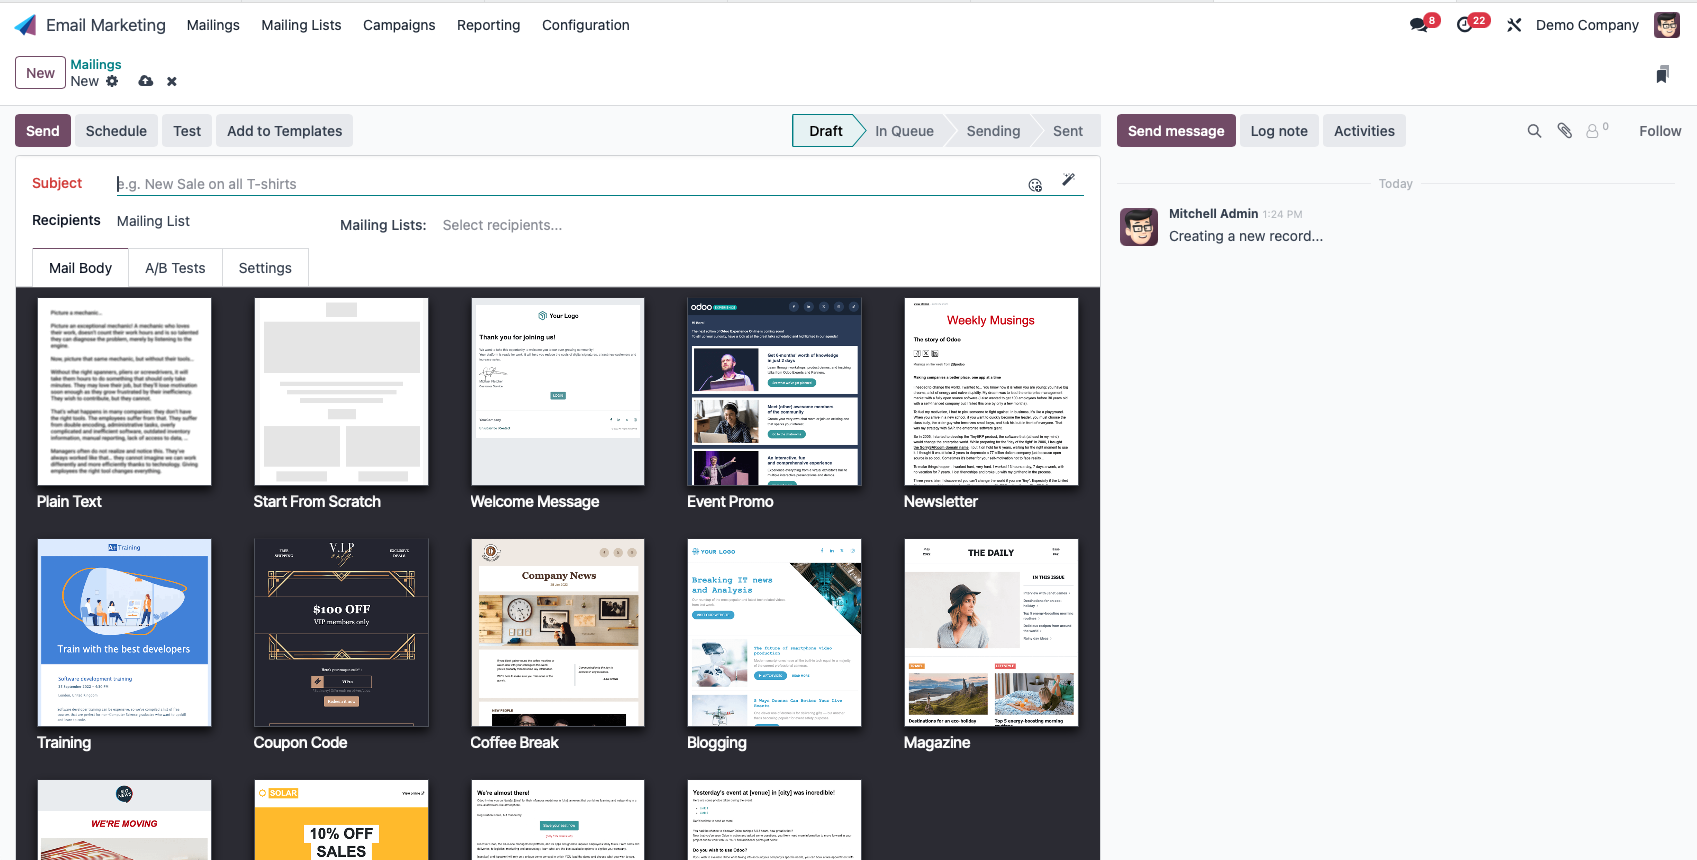This screenshot has width=1697, height=860.
Task: Click the Test button
Action: click(187, 131)
